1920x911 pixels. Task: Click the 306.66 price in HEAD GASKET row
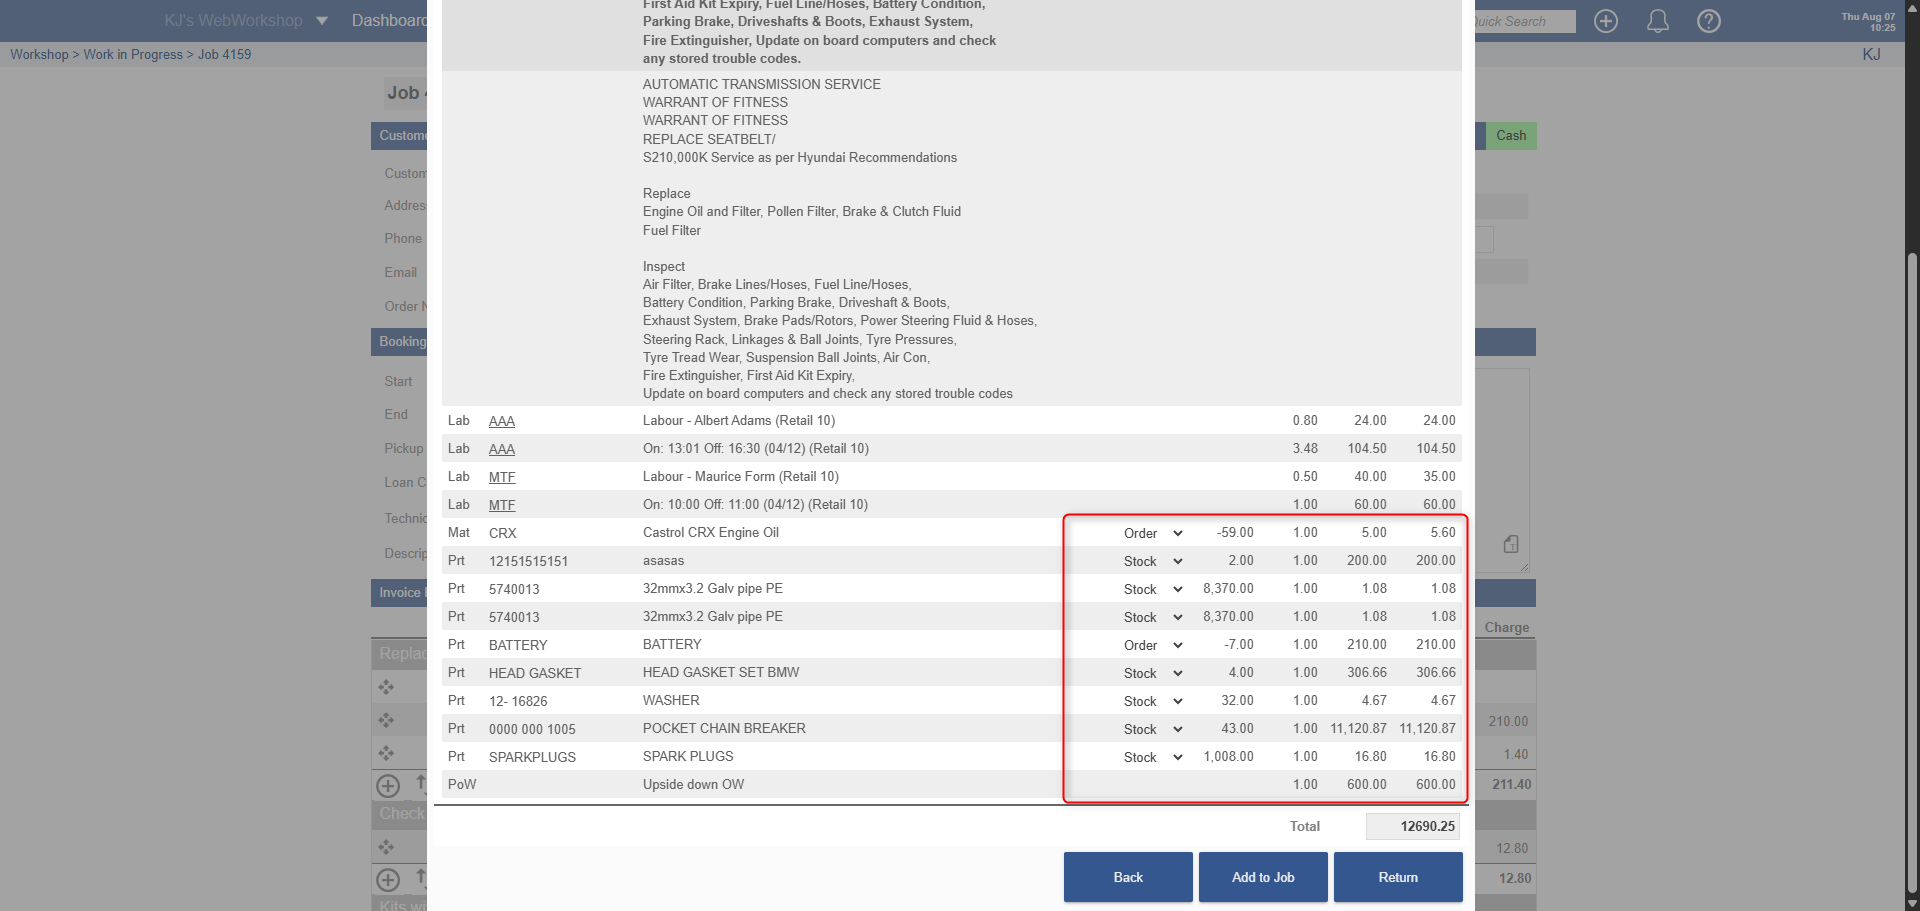1367,672
